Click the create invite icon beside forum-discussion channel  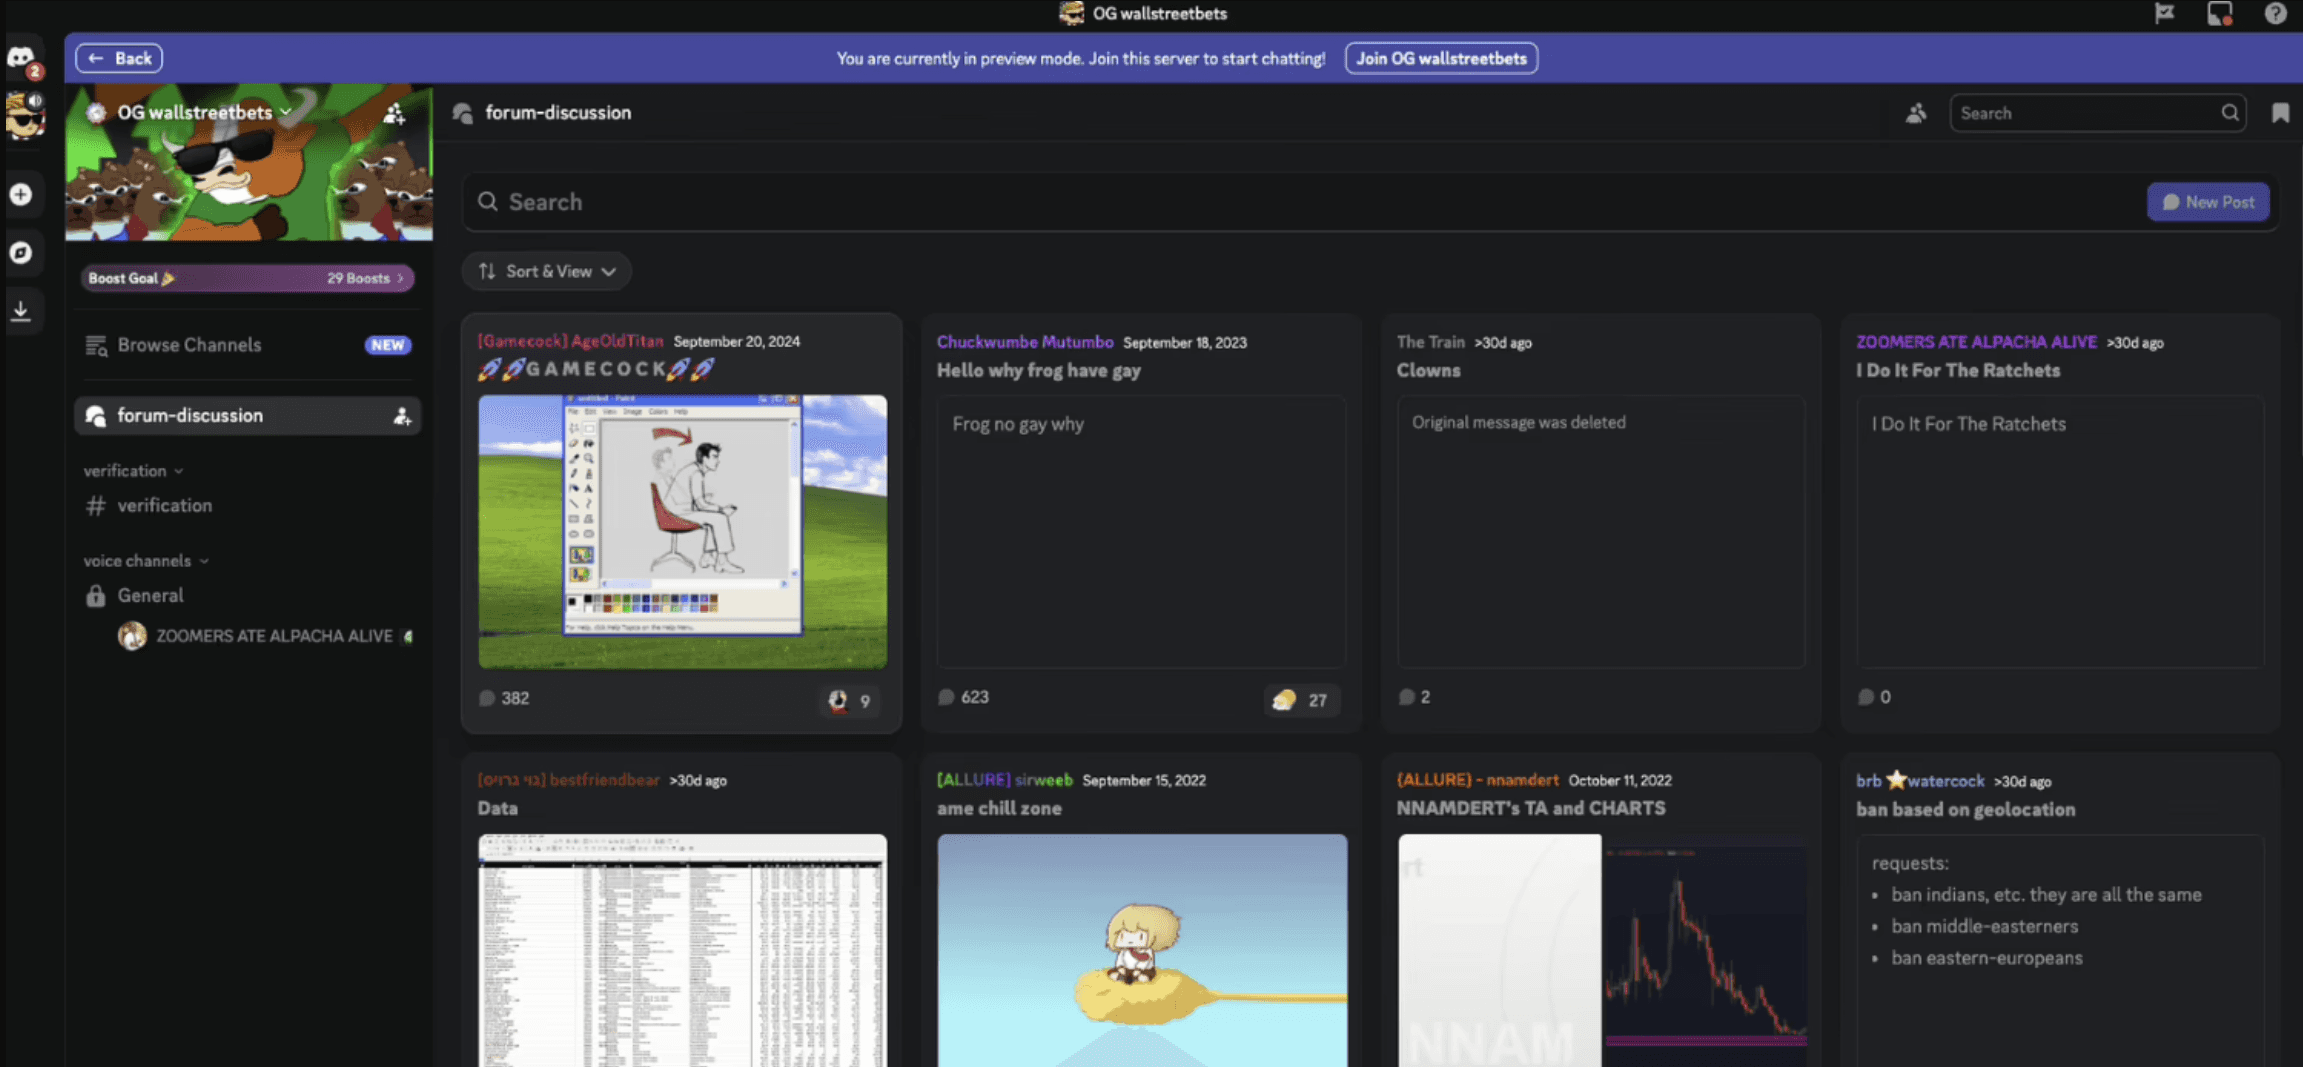point(402,416)
